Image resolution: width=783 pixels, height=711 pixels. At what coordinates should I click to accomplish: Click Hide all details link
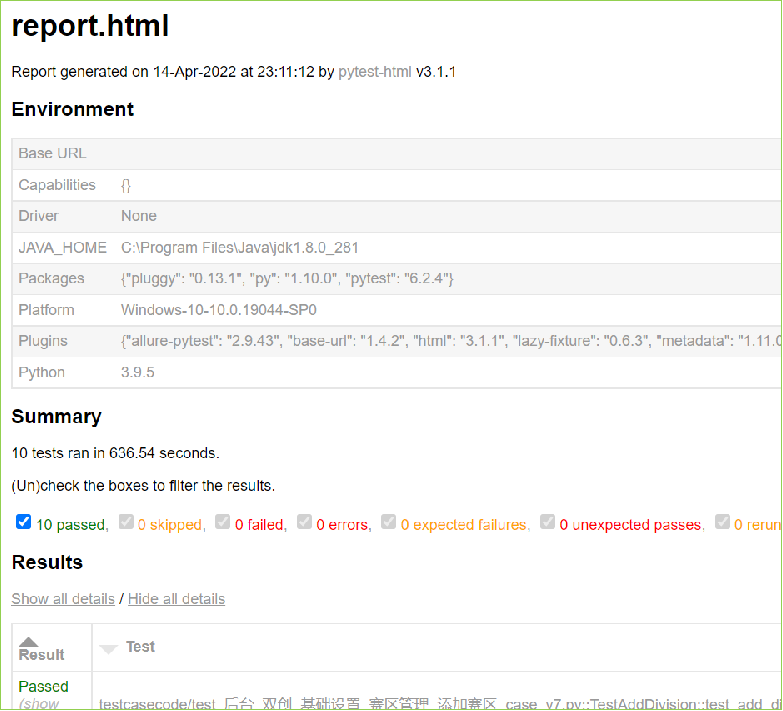tap(176, 599)
